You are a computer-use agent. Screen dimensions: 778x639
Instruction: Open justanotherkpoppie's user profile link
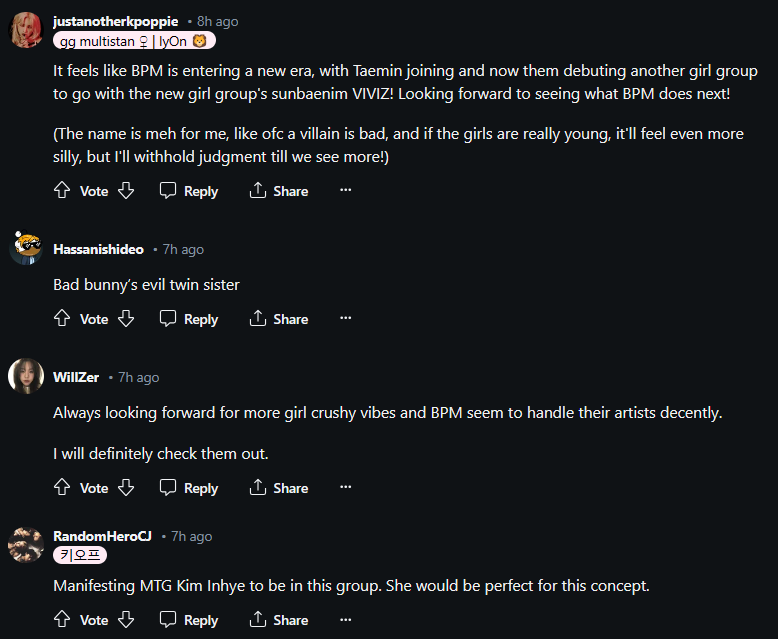pos(116,21)
